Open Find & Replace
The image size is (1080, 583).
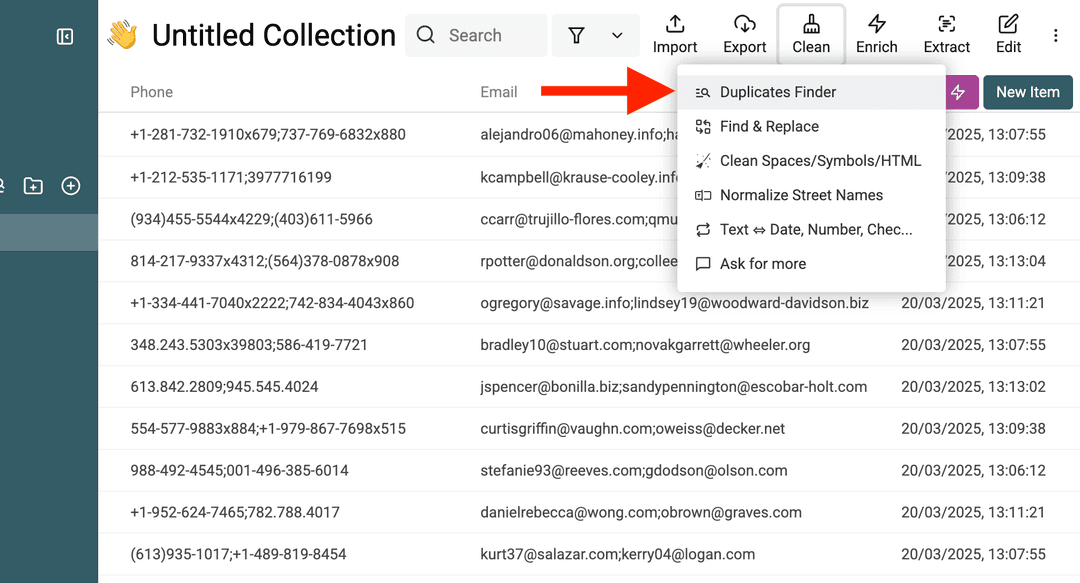(768, 126)
